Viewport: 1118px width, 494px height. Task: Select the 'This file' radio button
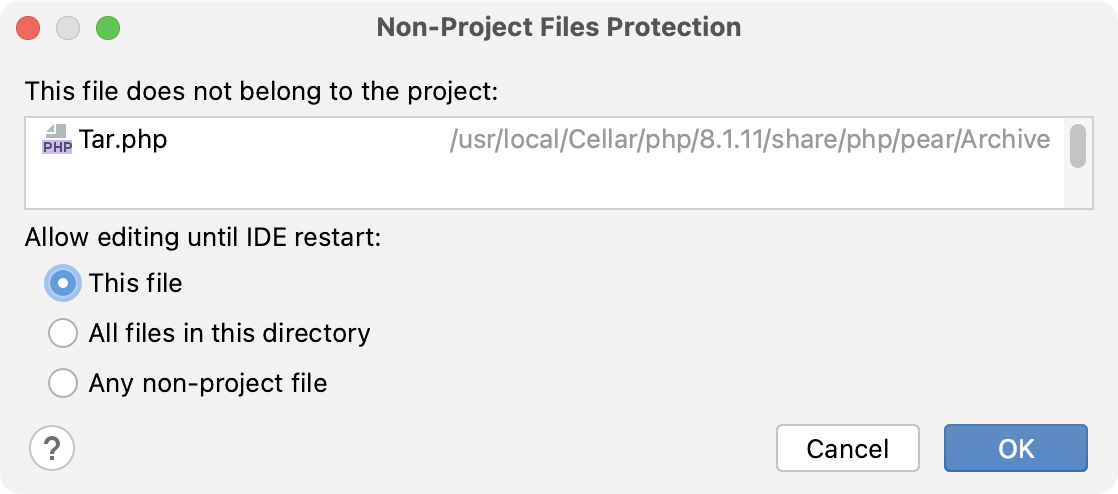click(x=63, y=284)
